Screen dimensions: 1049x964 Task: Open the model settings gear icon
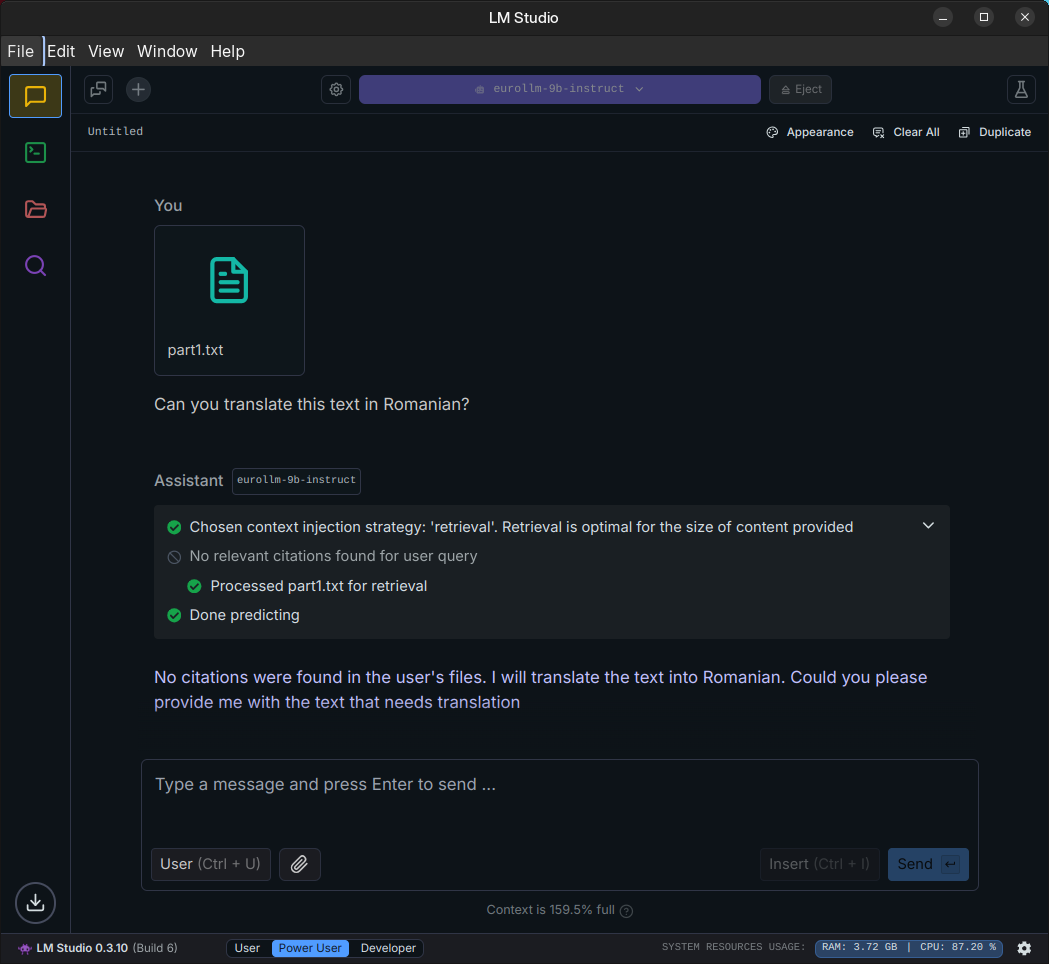336,89
